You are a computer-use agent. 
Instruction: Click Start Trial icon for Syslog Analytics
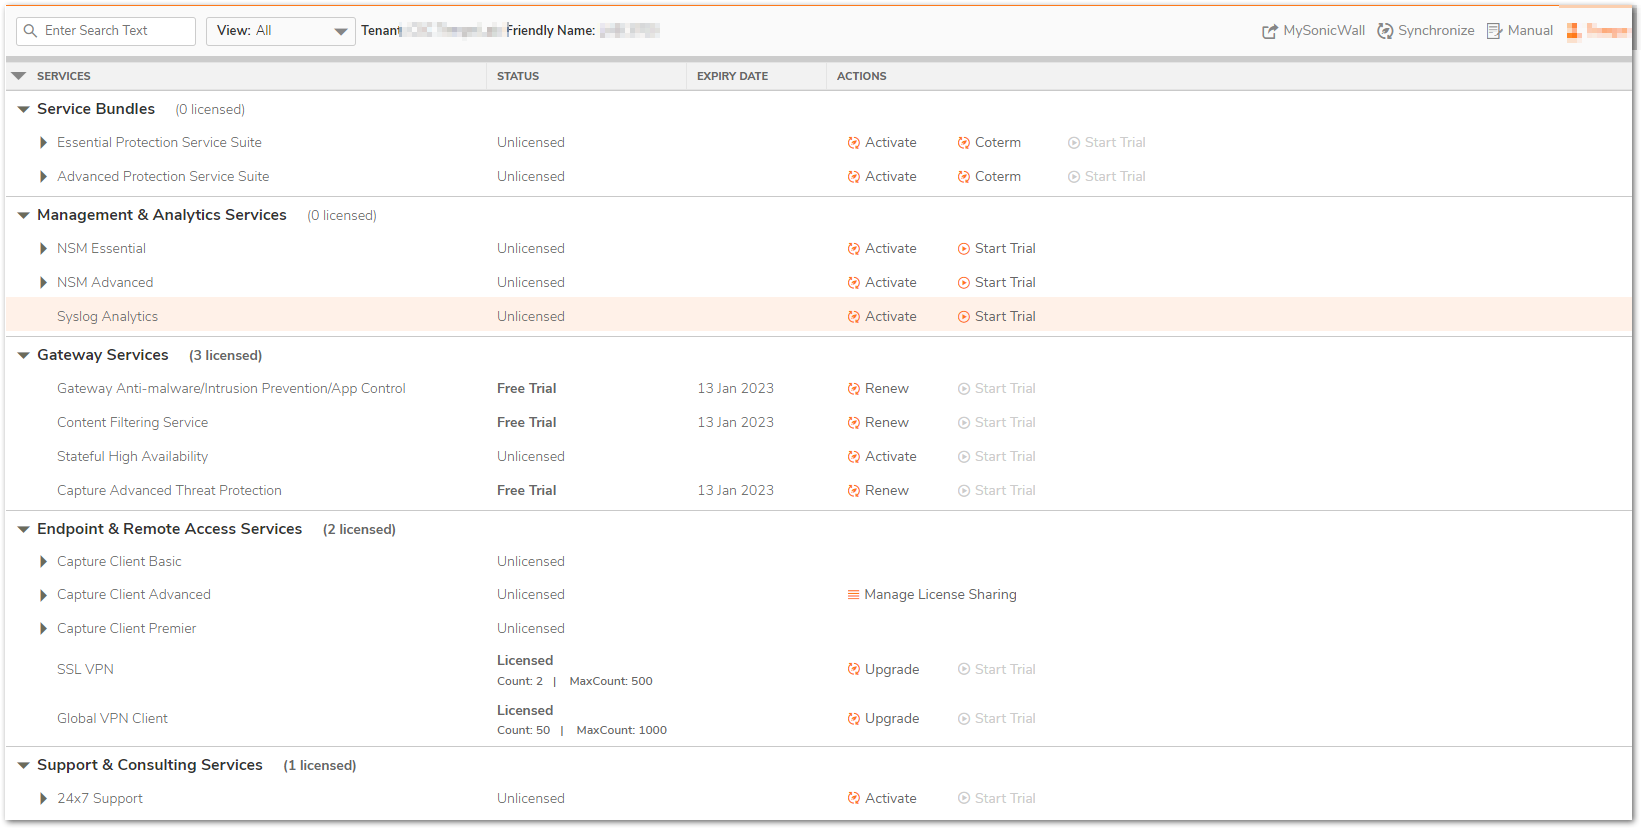coord(963,317)
